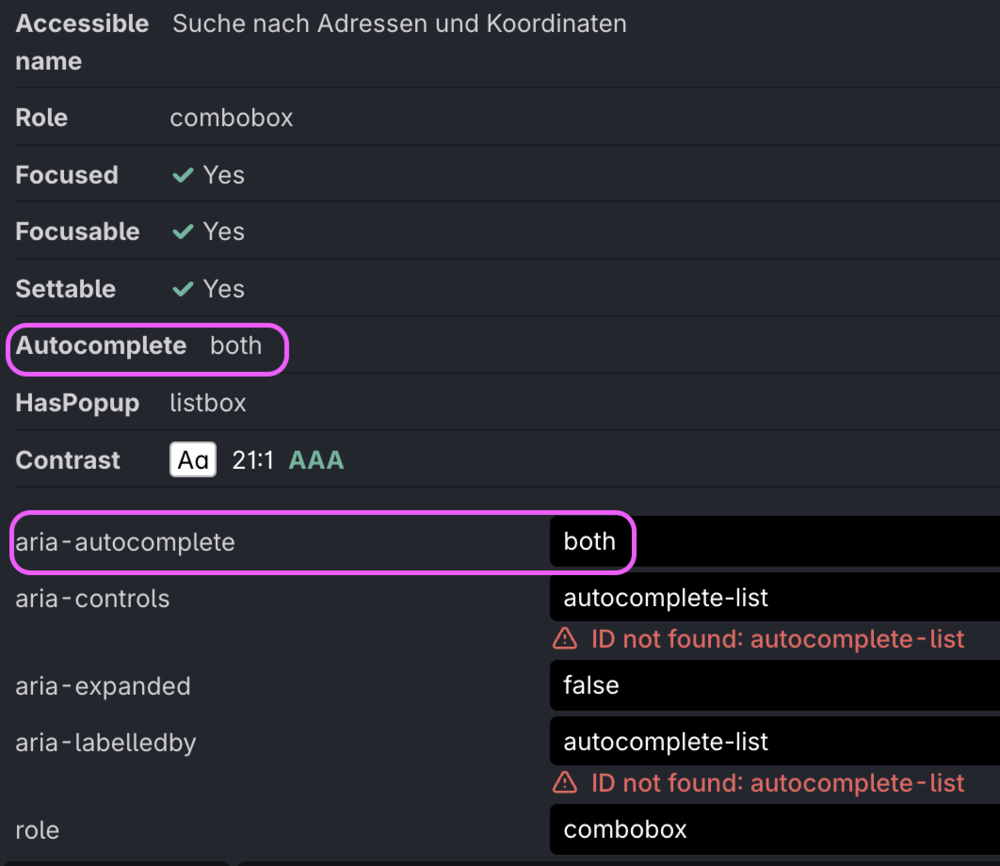Click the highlighted aria-autocomplete value 'both'
Viewport: 1000px width, 866px height.
590,541
